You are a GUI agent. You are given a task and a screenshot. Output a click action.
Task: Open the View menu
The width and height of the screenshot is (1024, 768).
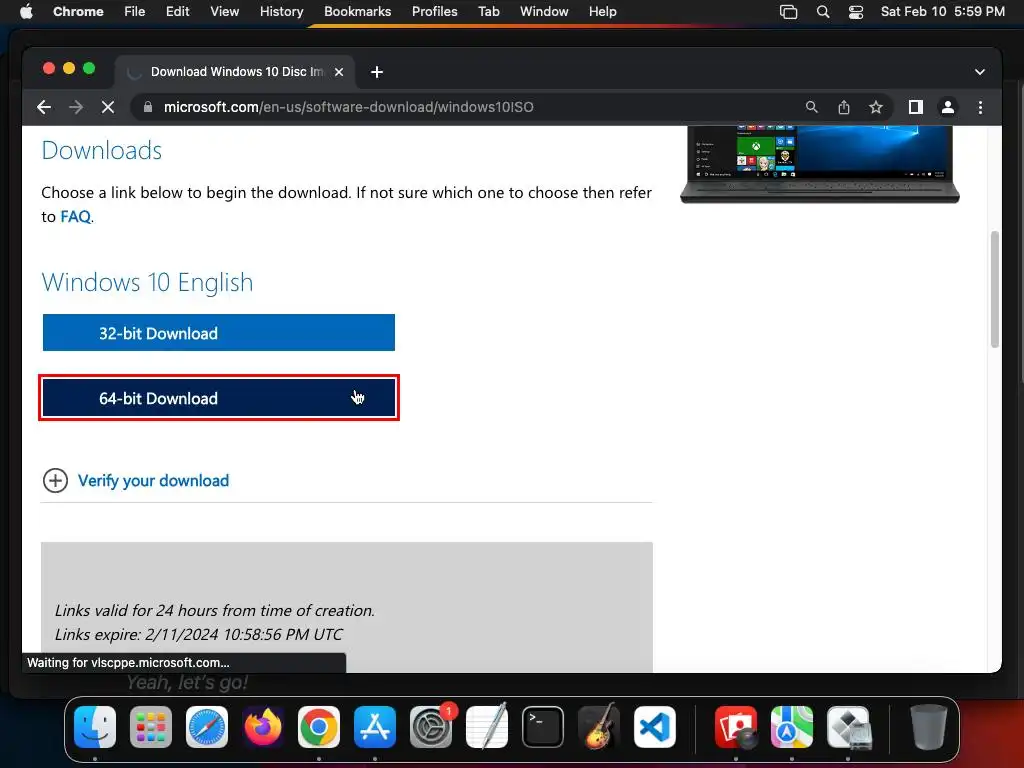pyautogui.click(x=224, y=12)
